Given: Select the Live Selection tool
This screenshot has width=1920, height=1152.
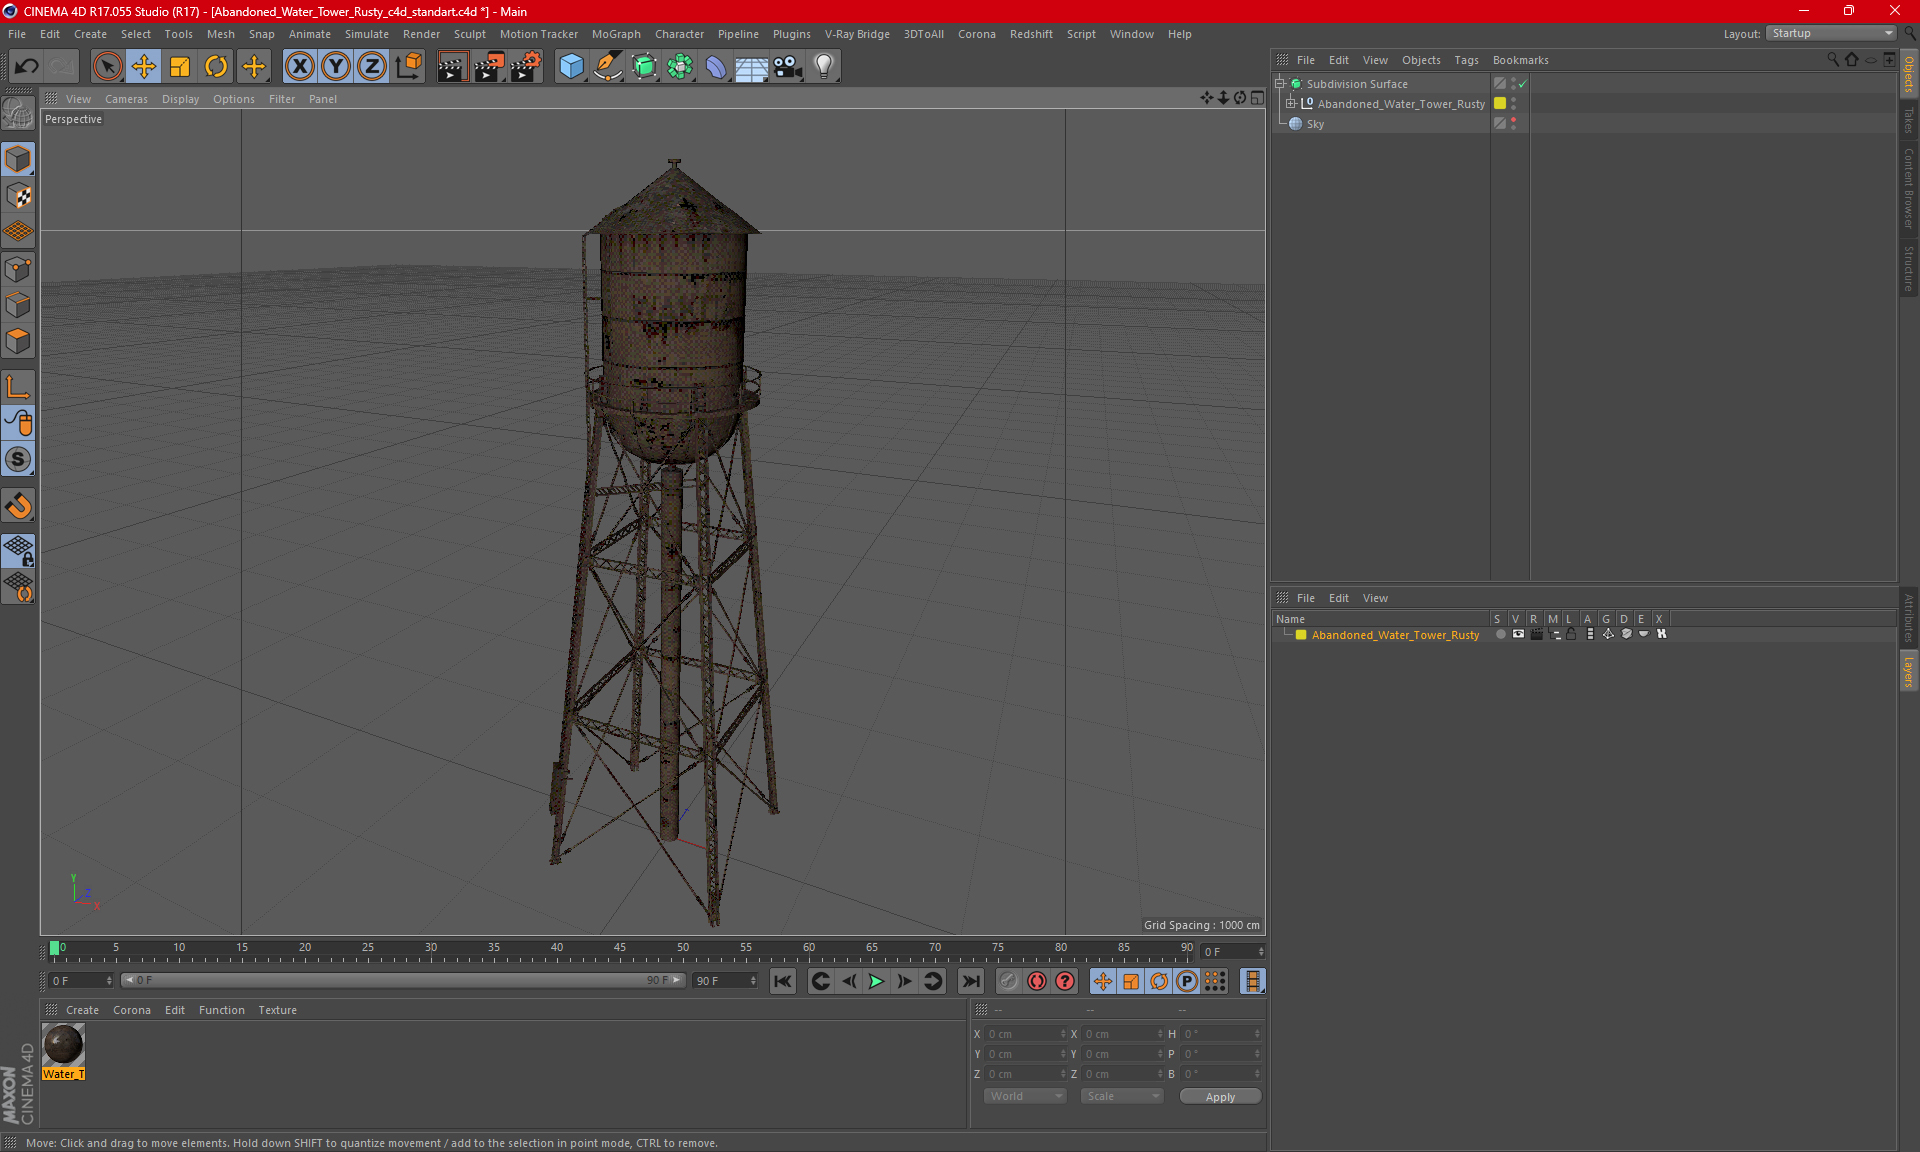Looking at the screenshot, I should tap(107, 67).
